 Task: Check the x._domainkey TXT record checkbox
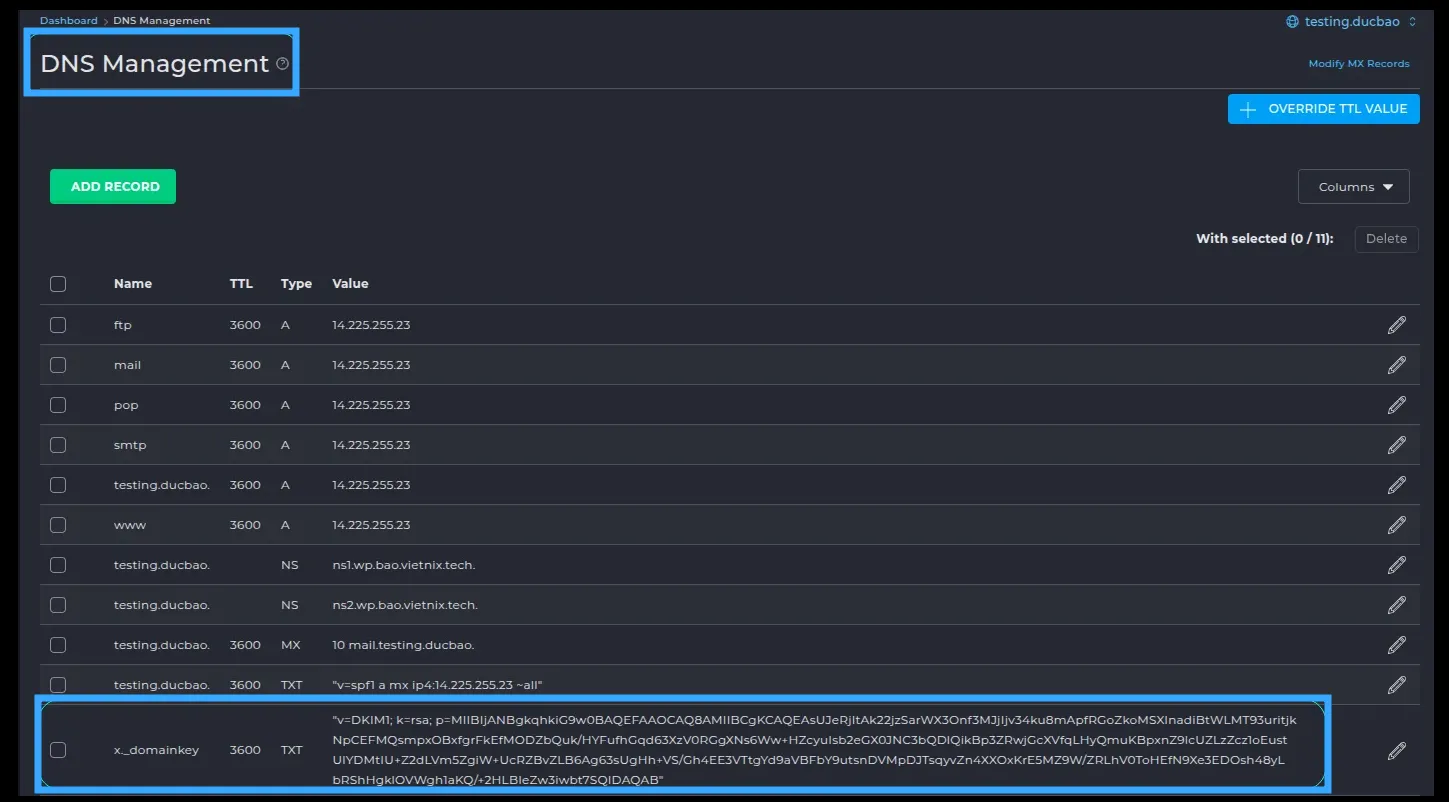[58, 750]
